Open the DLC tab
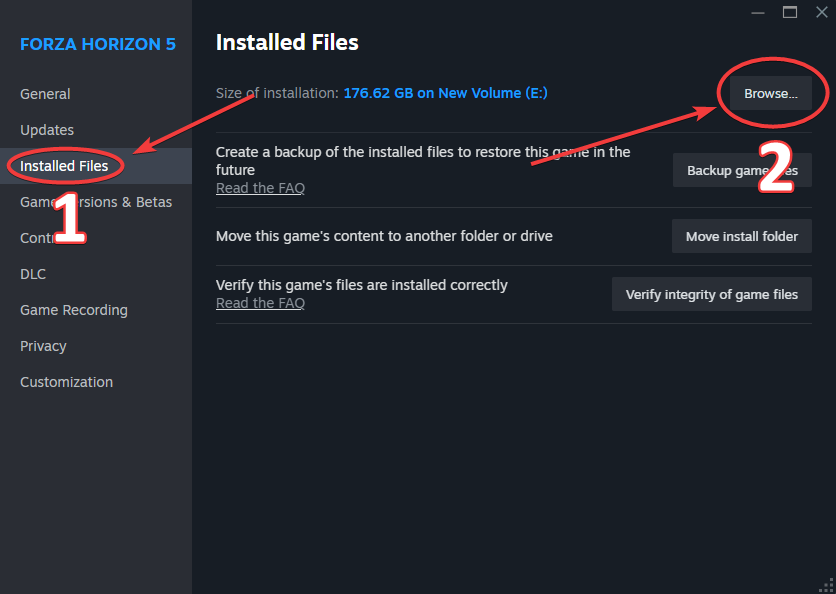This screenshot has width=836, height=594. pos(33,274)
